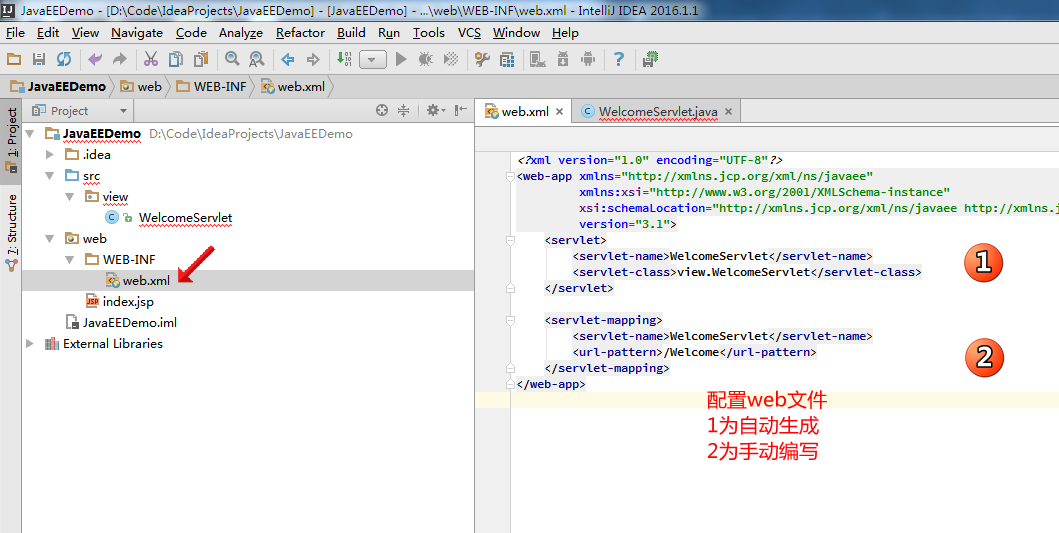Hide the Project panel with hide icon
Screen dimensions: 1059x533
tap(461, 110)
